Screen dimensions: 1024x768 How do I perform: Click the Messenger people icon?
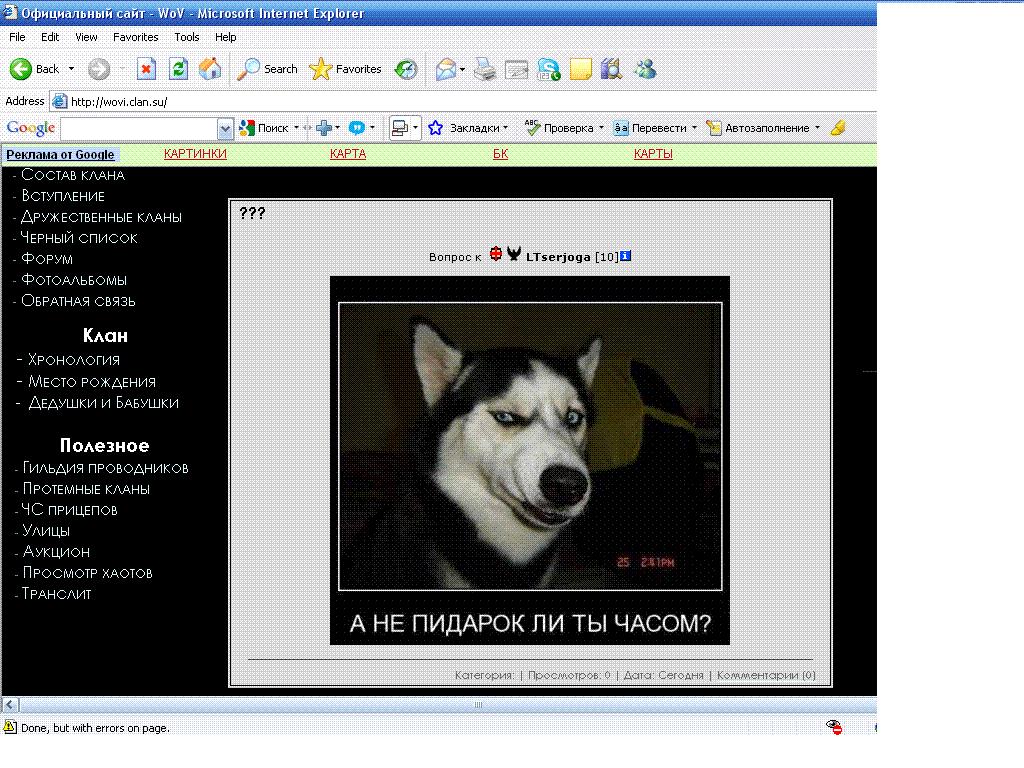[x=645, y=69]
